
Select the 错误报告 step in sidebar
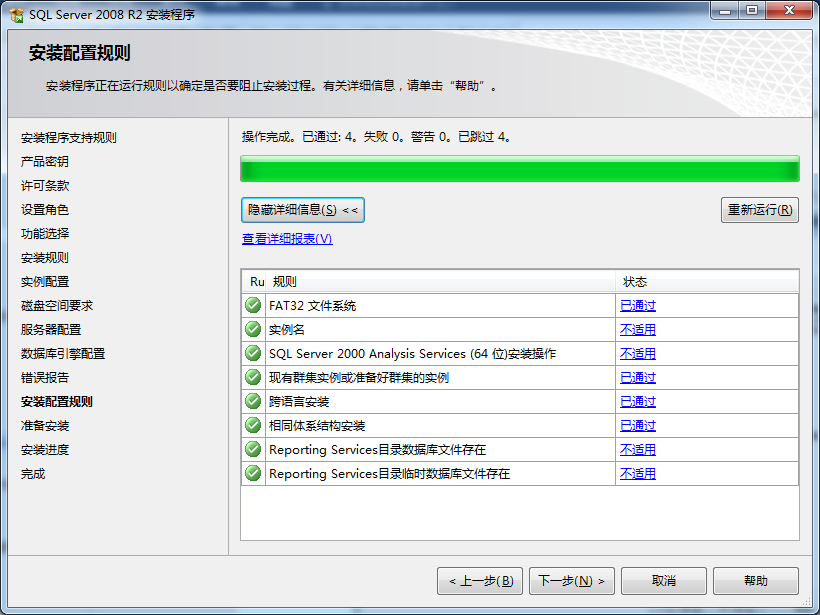(44, 378)
